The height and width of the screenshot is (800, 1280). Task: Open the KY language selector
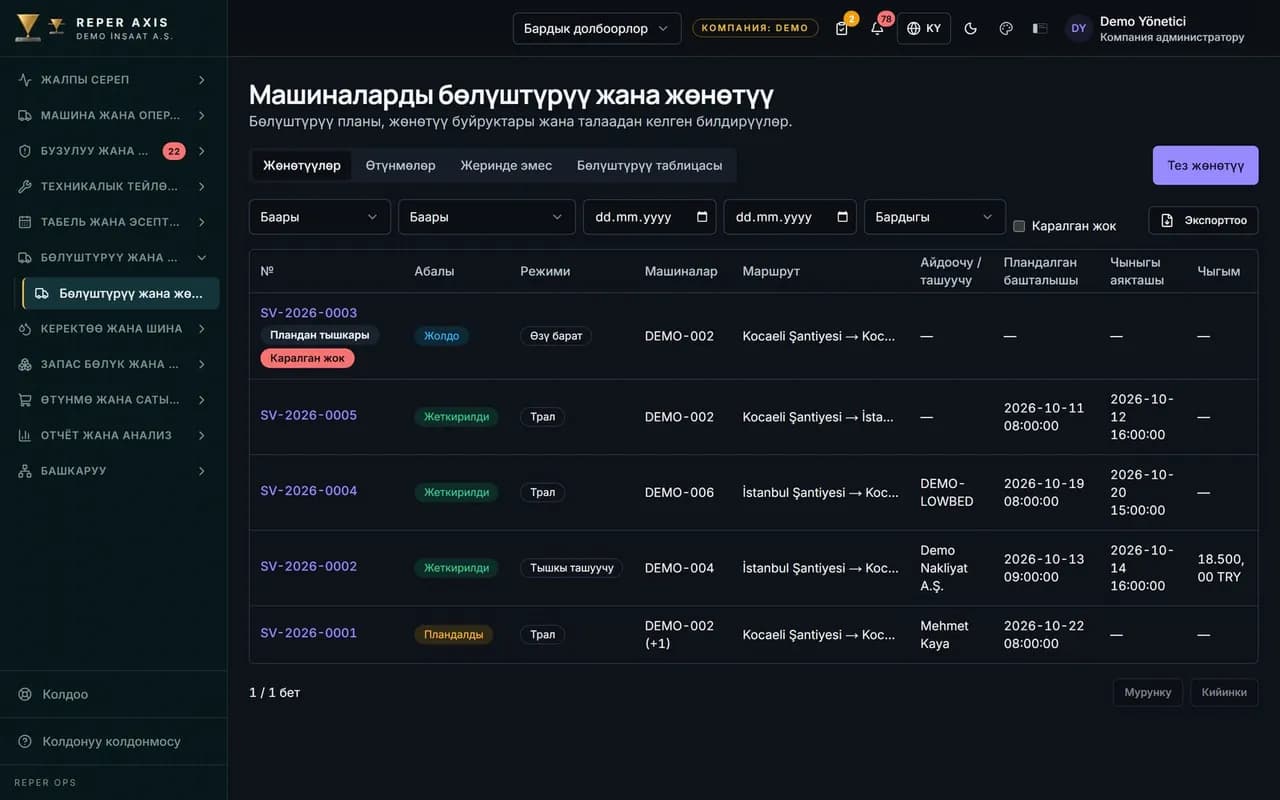pos(924,28)
